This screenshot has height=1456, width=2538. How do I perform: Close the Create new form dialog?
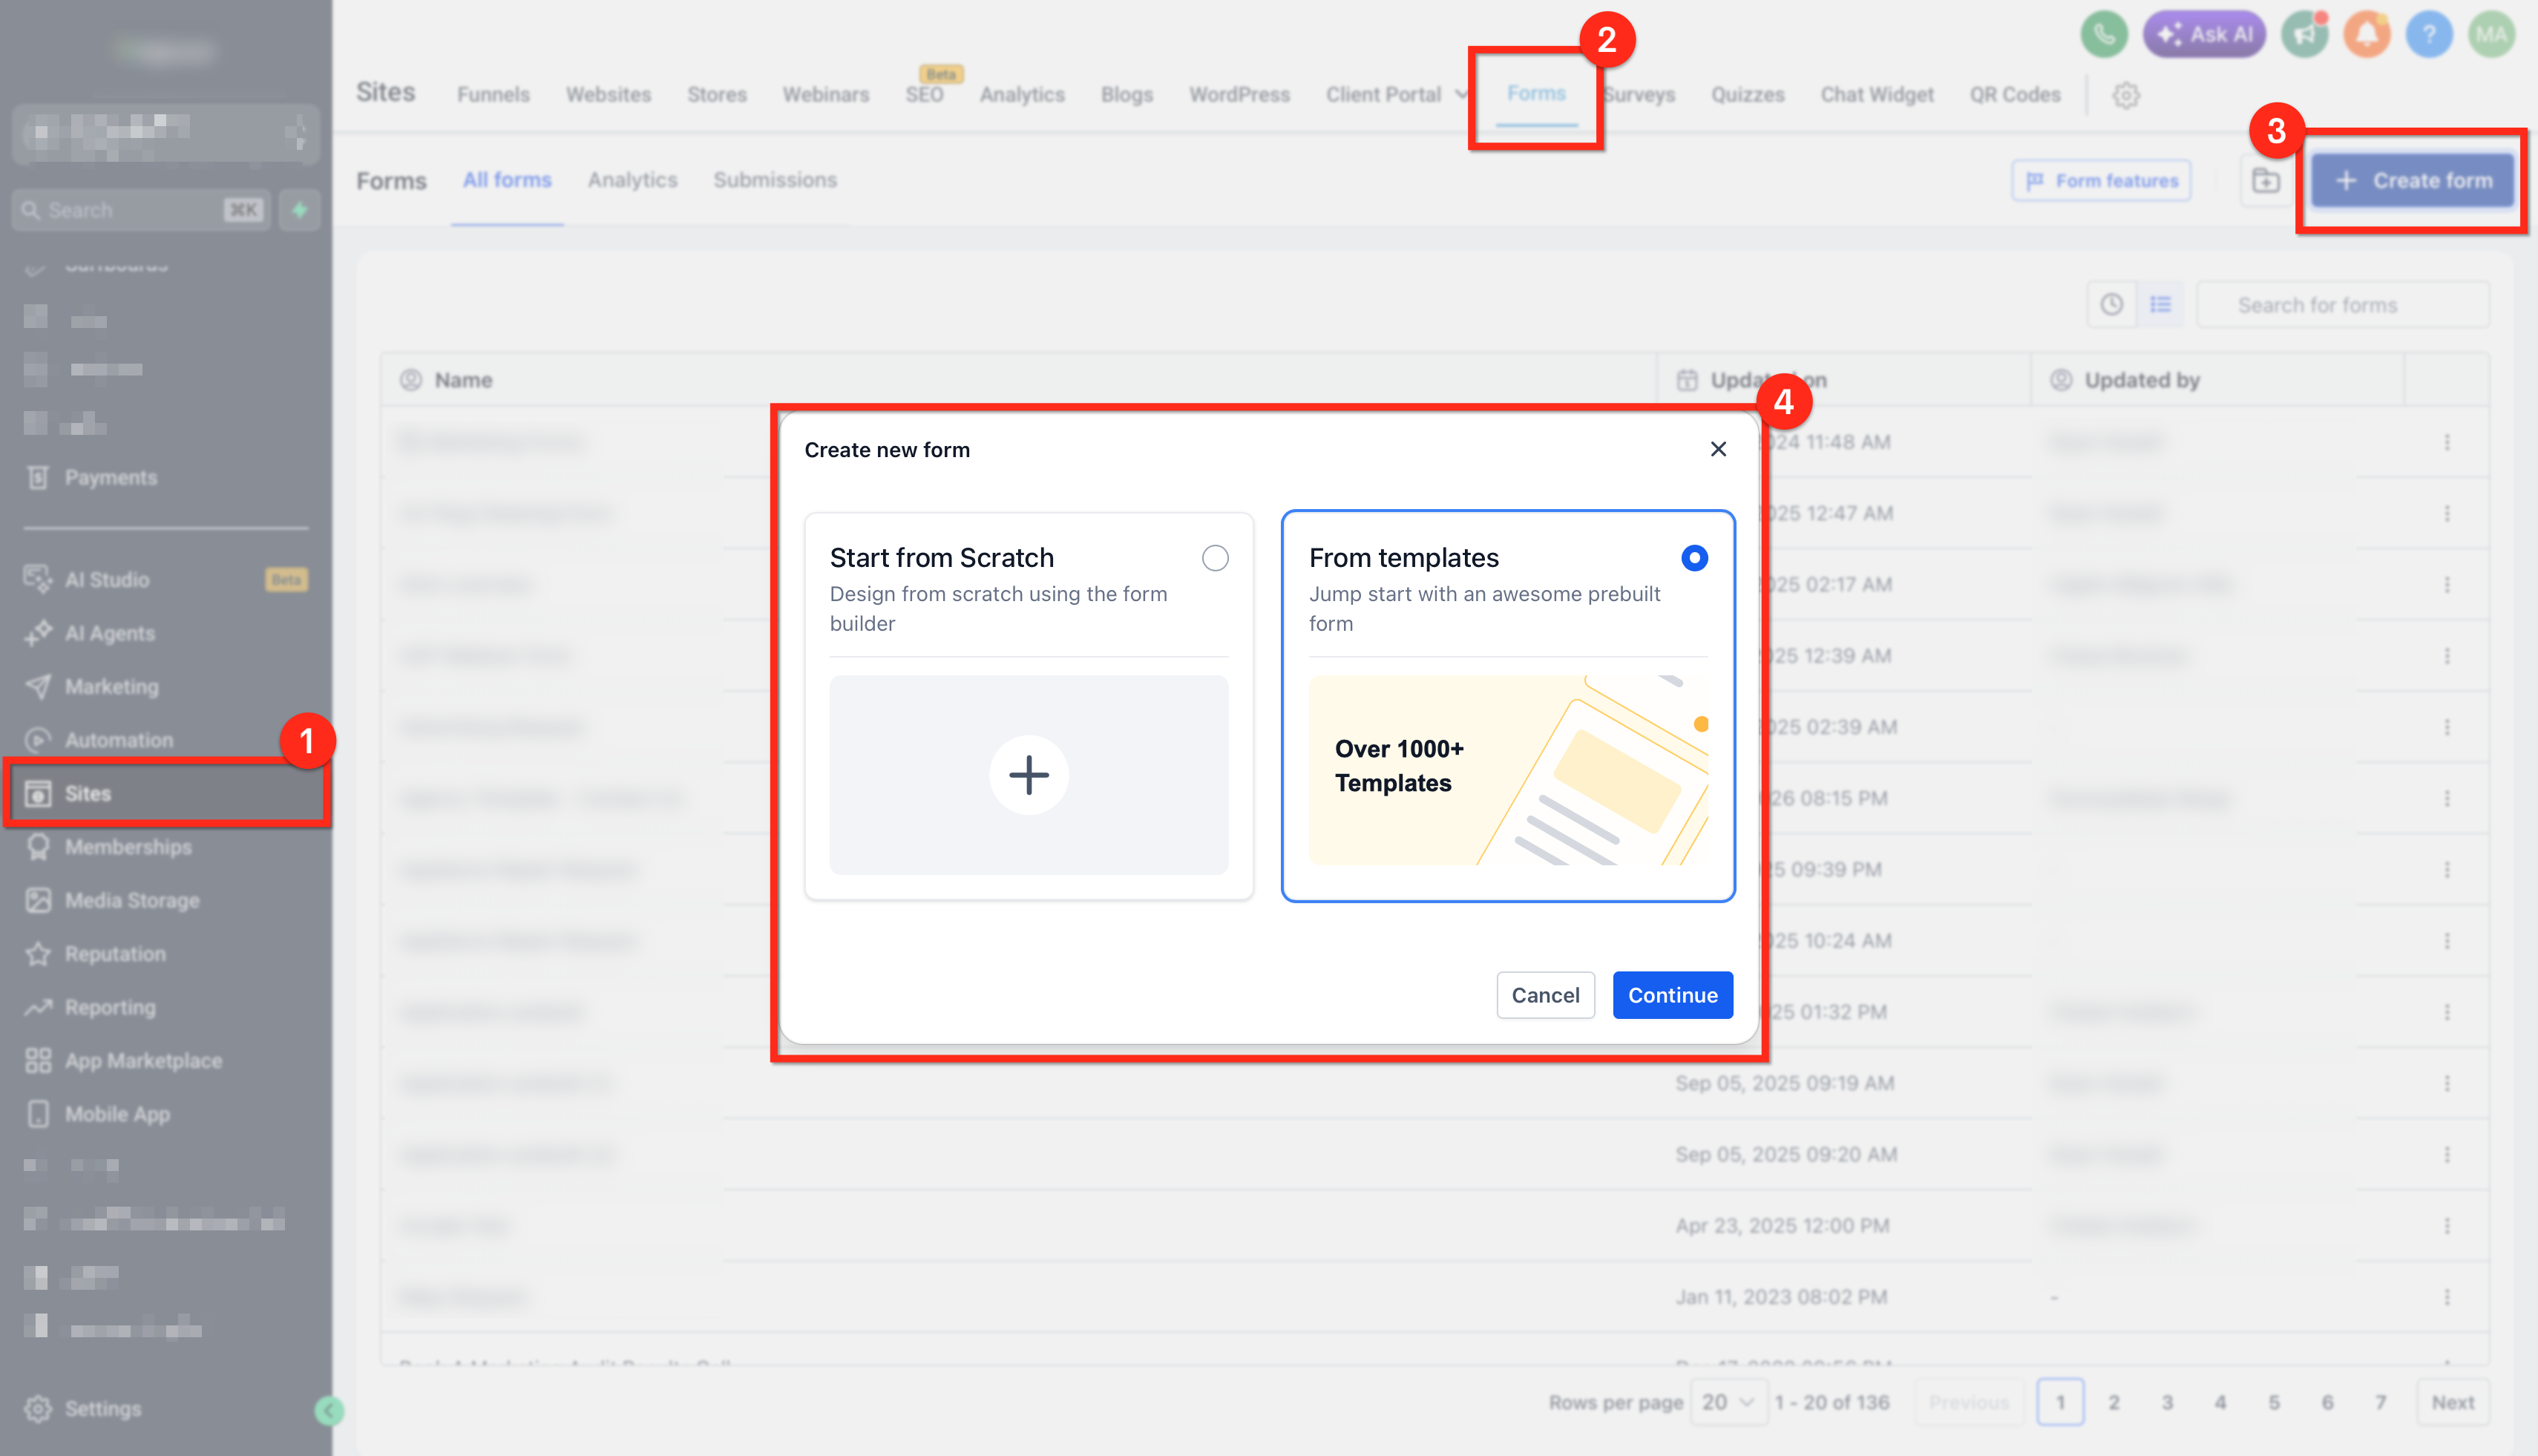[1718, 449]
